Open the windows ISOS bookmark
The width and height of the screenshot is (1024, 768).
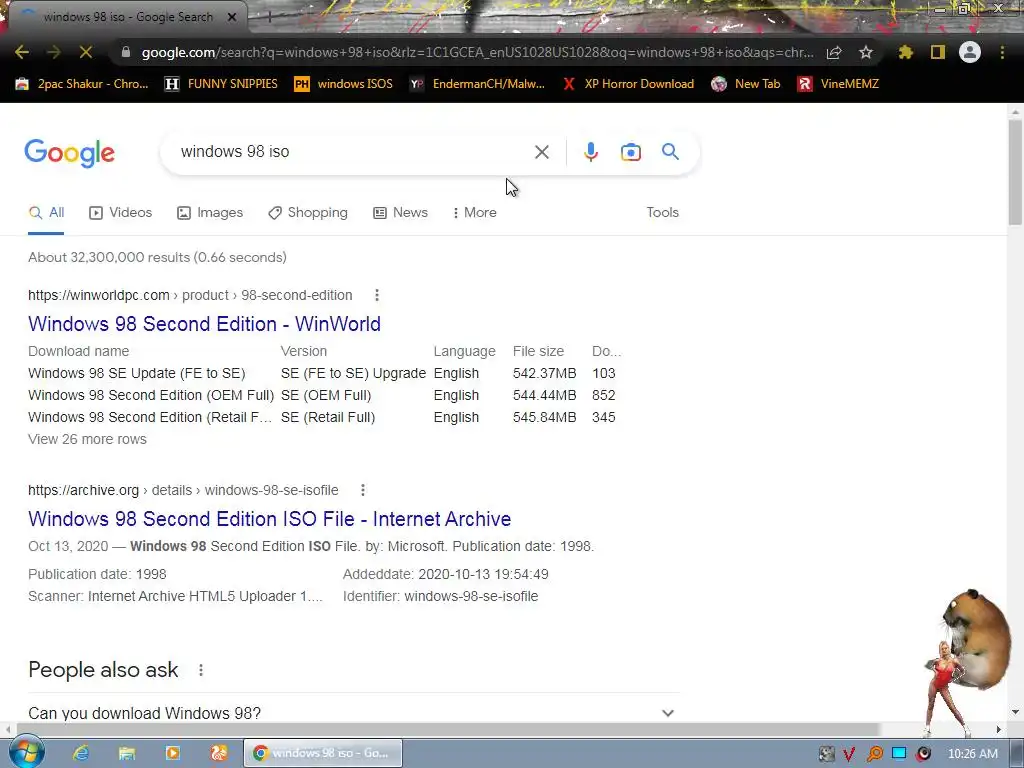coord(344,84)
